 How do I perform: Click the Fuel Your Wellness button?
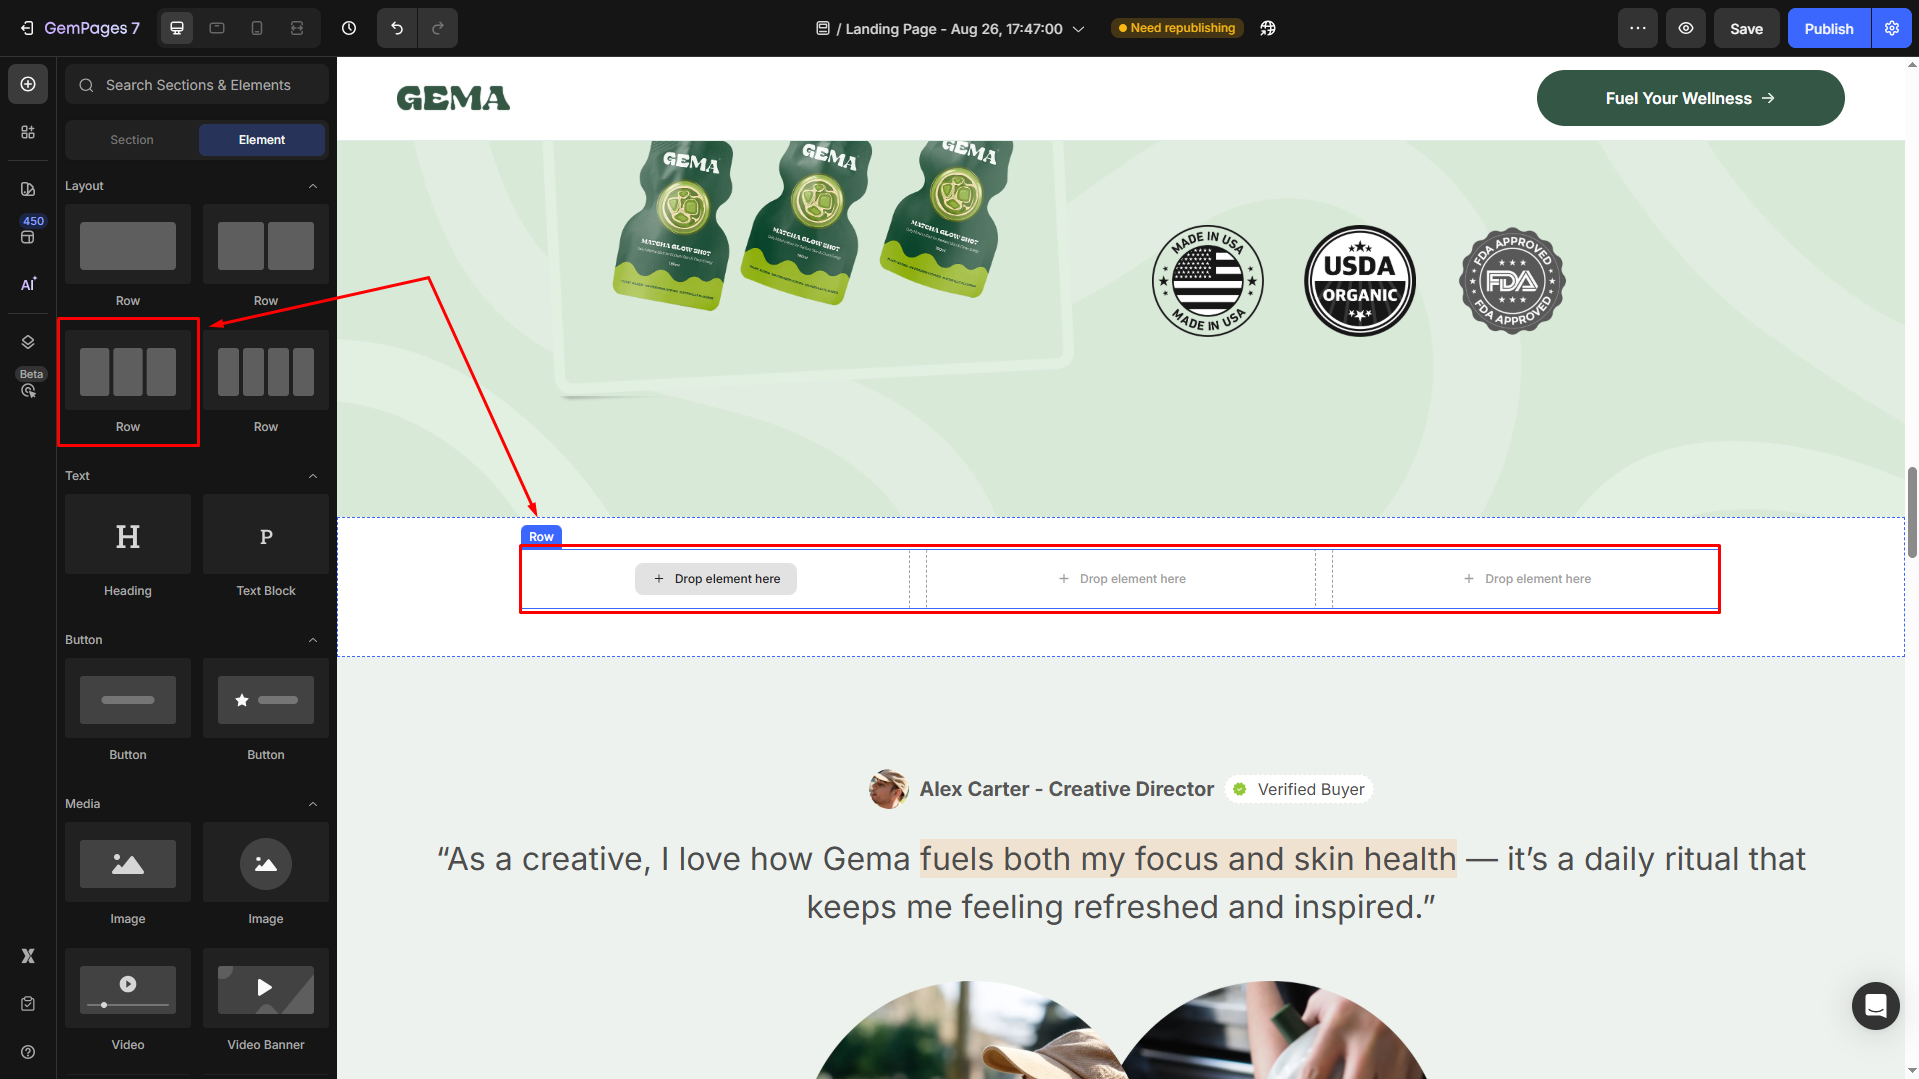click(1690, 98)
